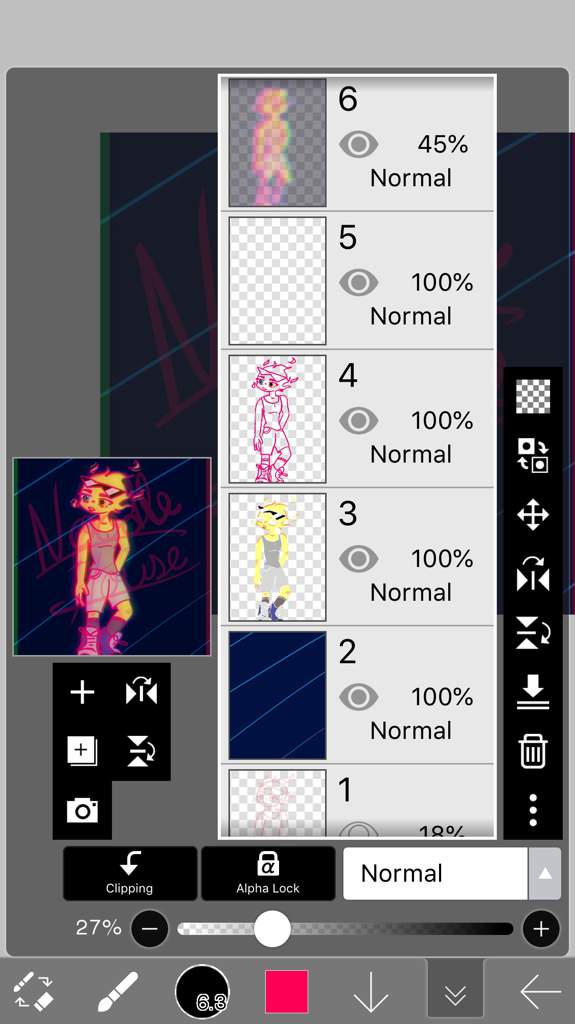The height and width of the screenshot is (1024, 575).
Task: Collapse the layers panel with double chevron
Action: [x=455, y=992]
